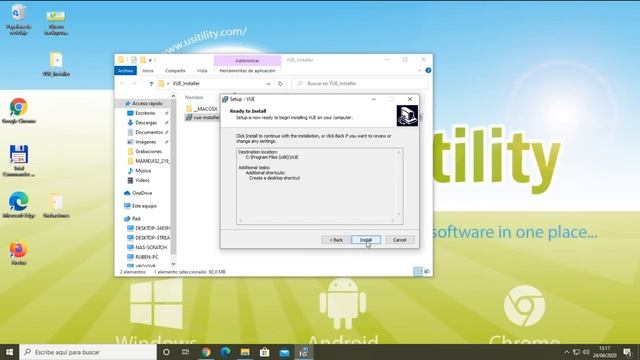Close the Setup - VUE dialog
The height and width of the screenshot is (360, 640).
click(x=410, y=99)
